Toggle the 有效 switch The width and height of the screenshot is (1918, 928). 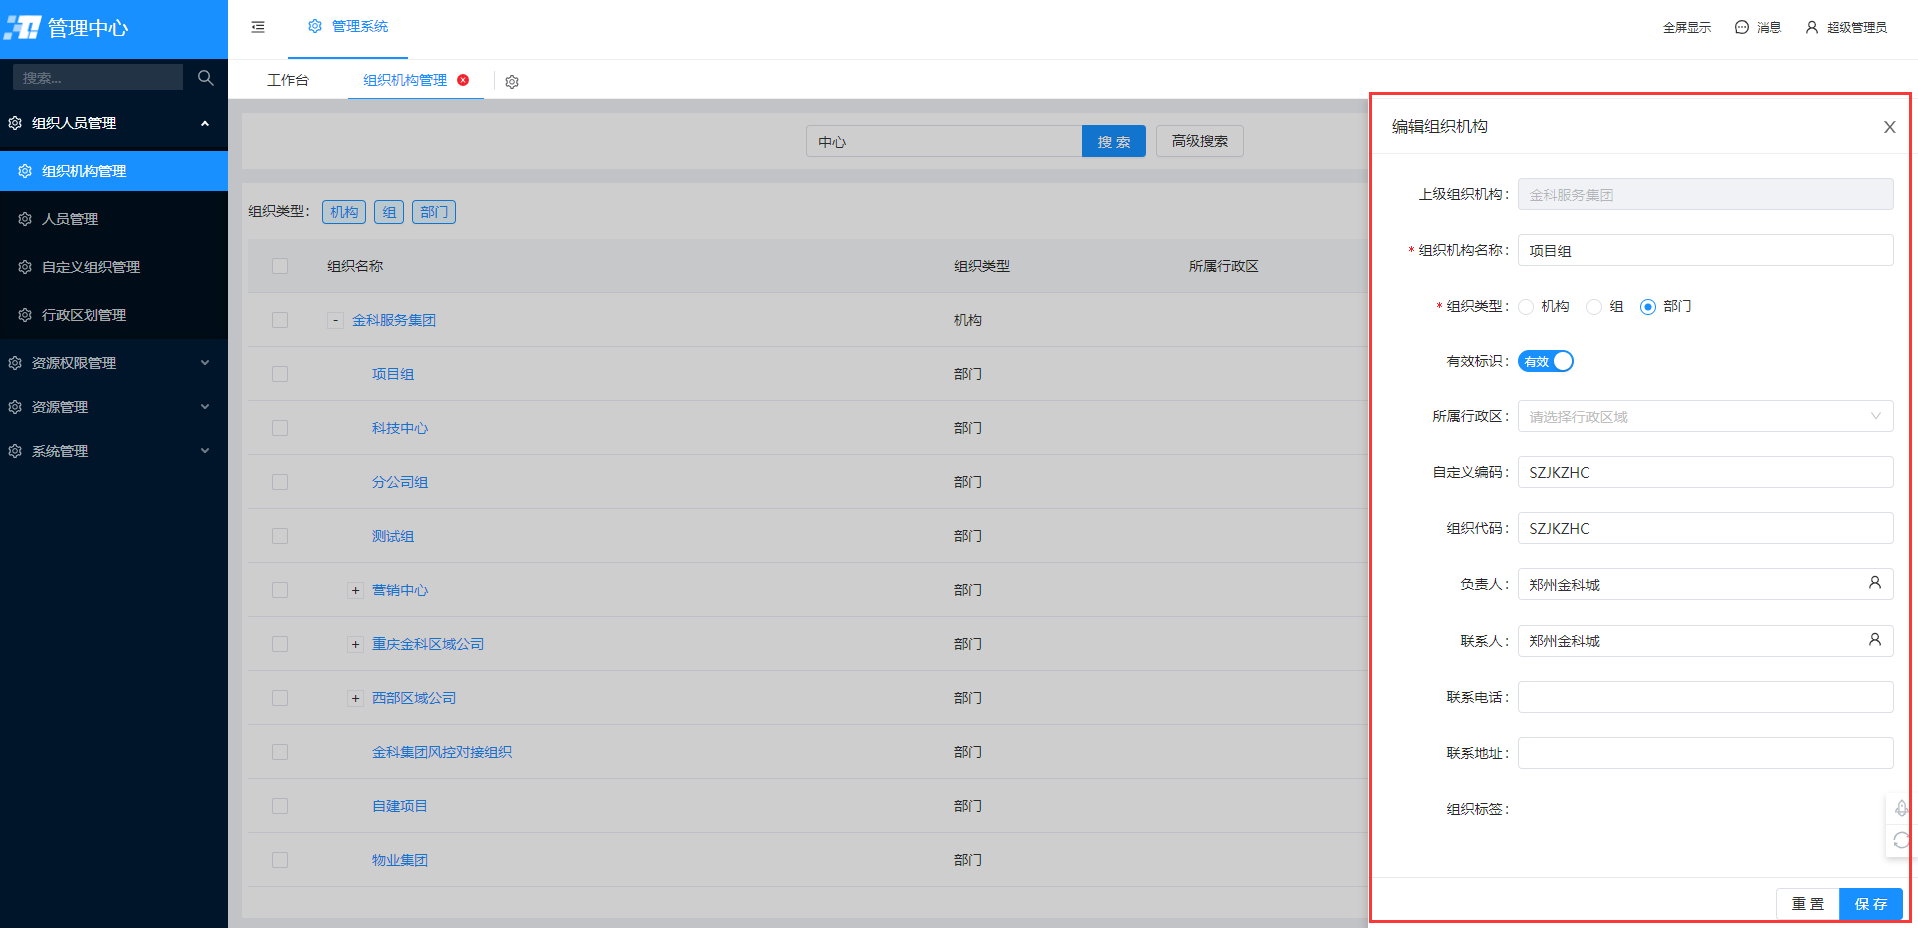pos(1546,361)
